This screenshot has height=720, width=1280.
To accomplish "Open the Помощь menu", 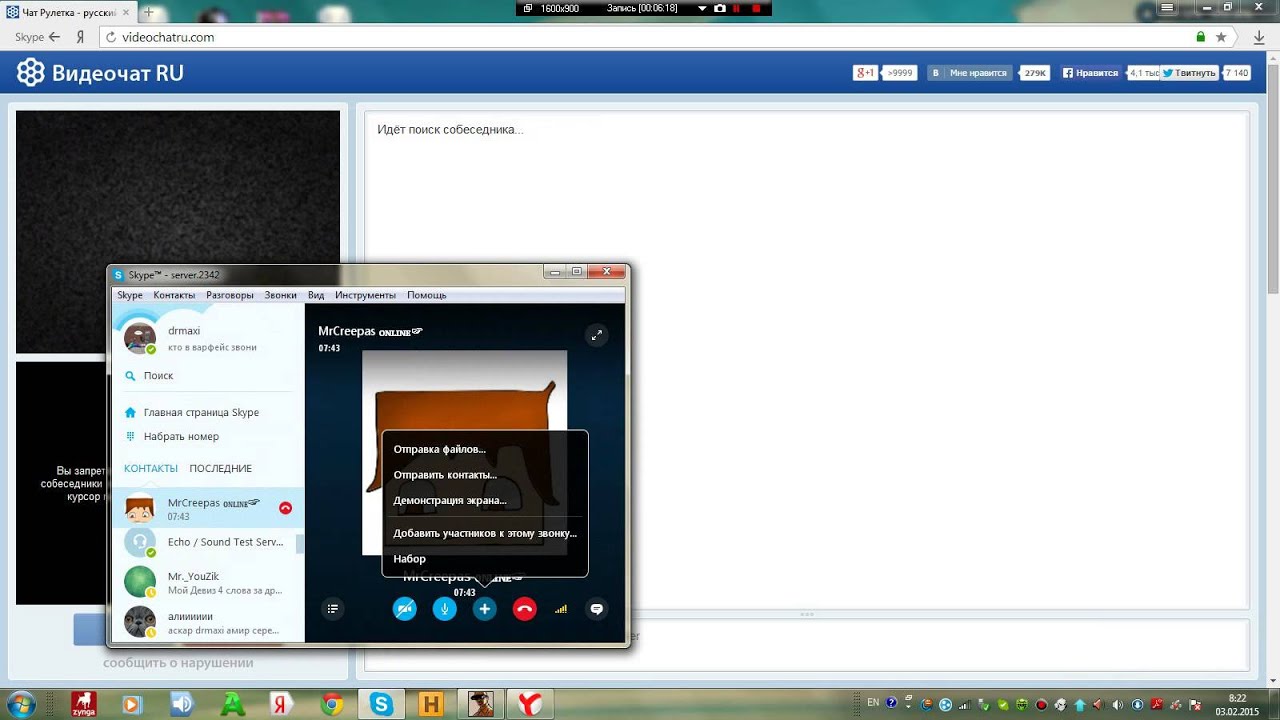I will pyautogui.click(x=426, y=295).
